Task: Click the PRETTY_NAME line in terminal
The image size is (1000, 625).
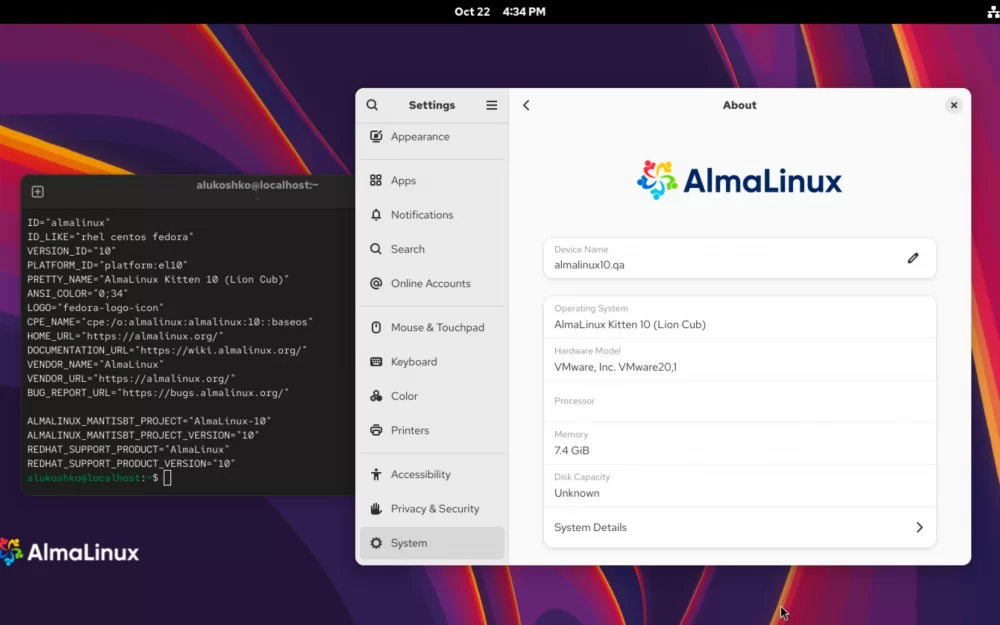Action: [158, 279]
